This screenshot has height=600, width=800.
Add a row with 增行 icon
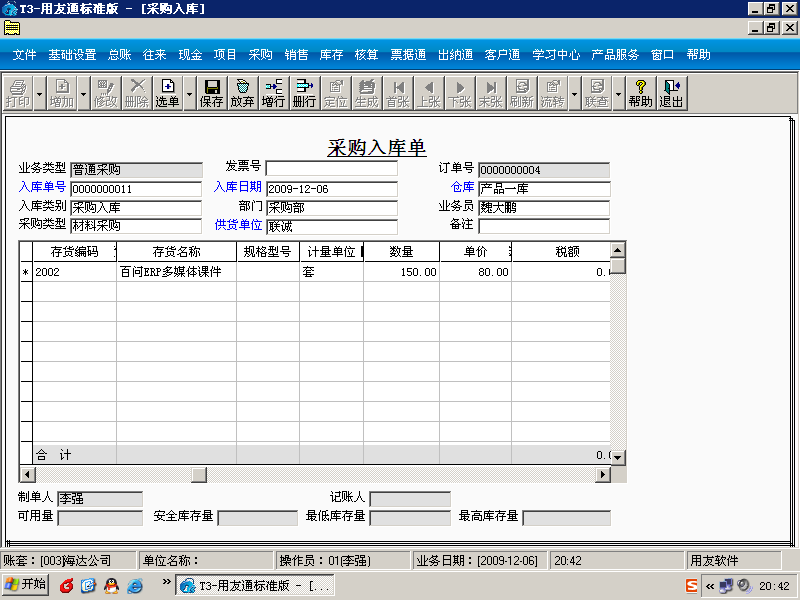(273, 93)
